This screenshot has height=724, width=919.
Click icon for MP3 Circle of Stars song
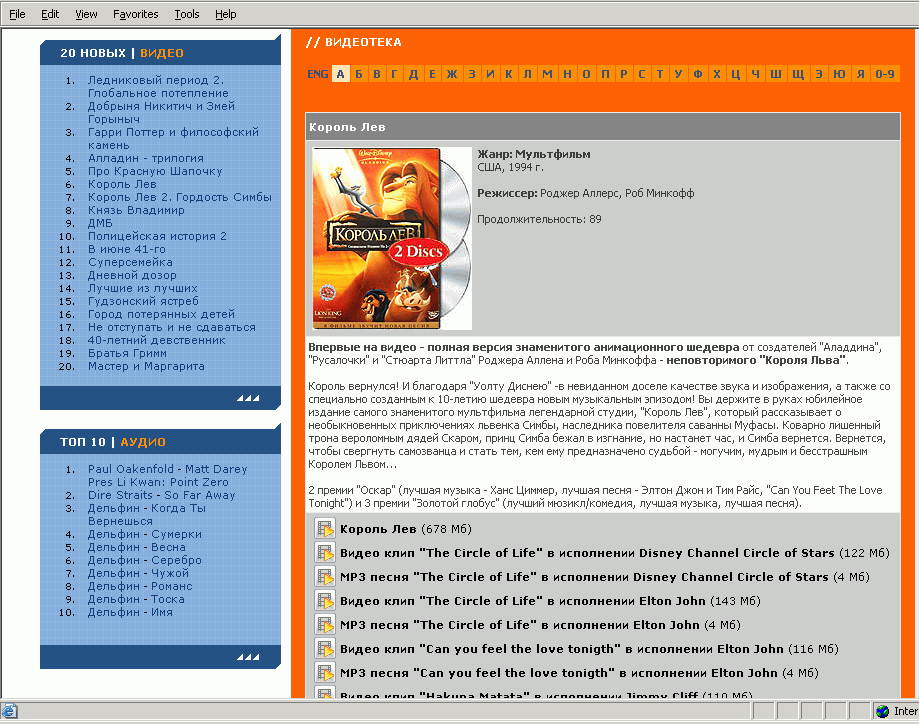click(x=325, y=577)
